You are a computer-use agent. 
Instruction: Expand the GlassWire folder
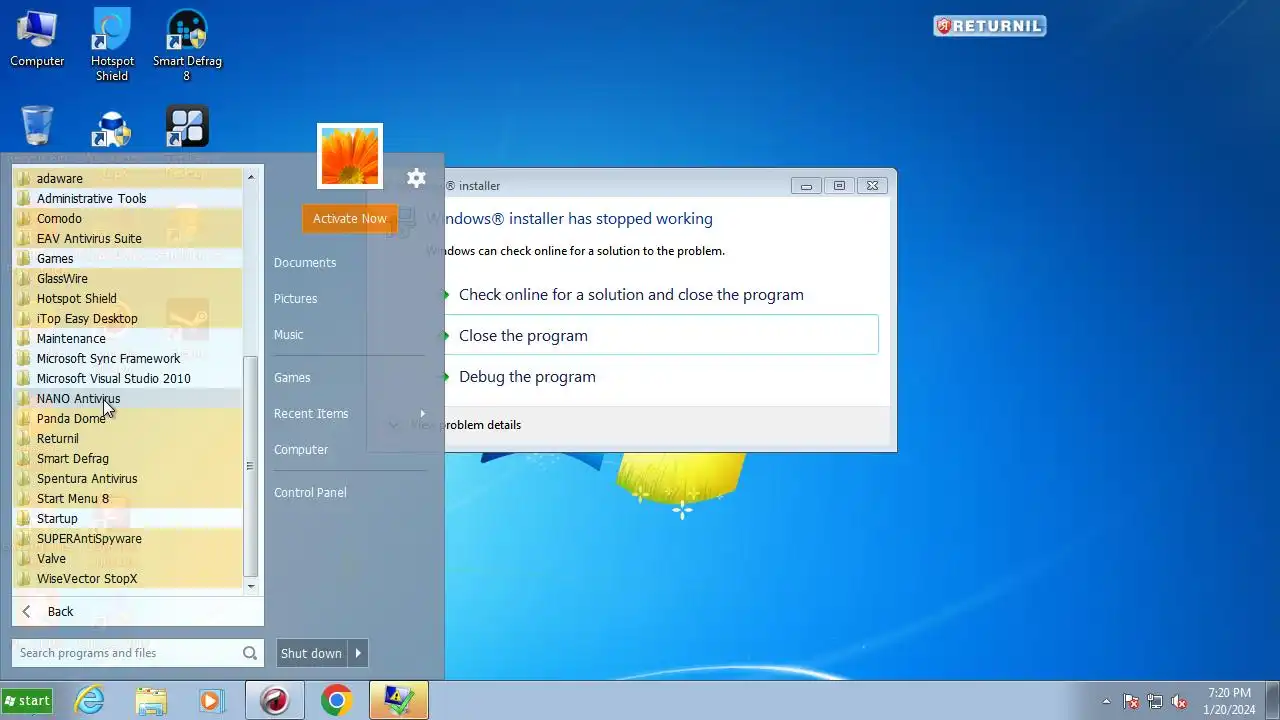point(127,278)
